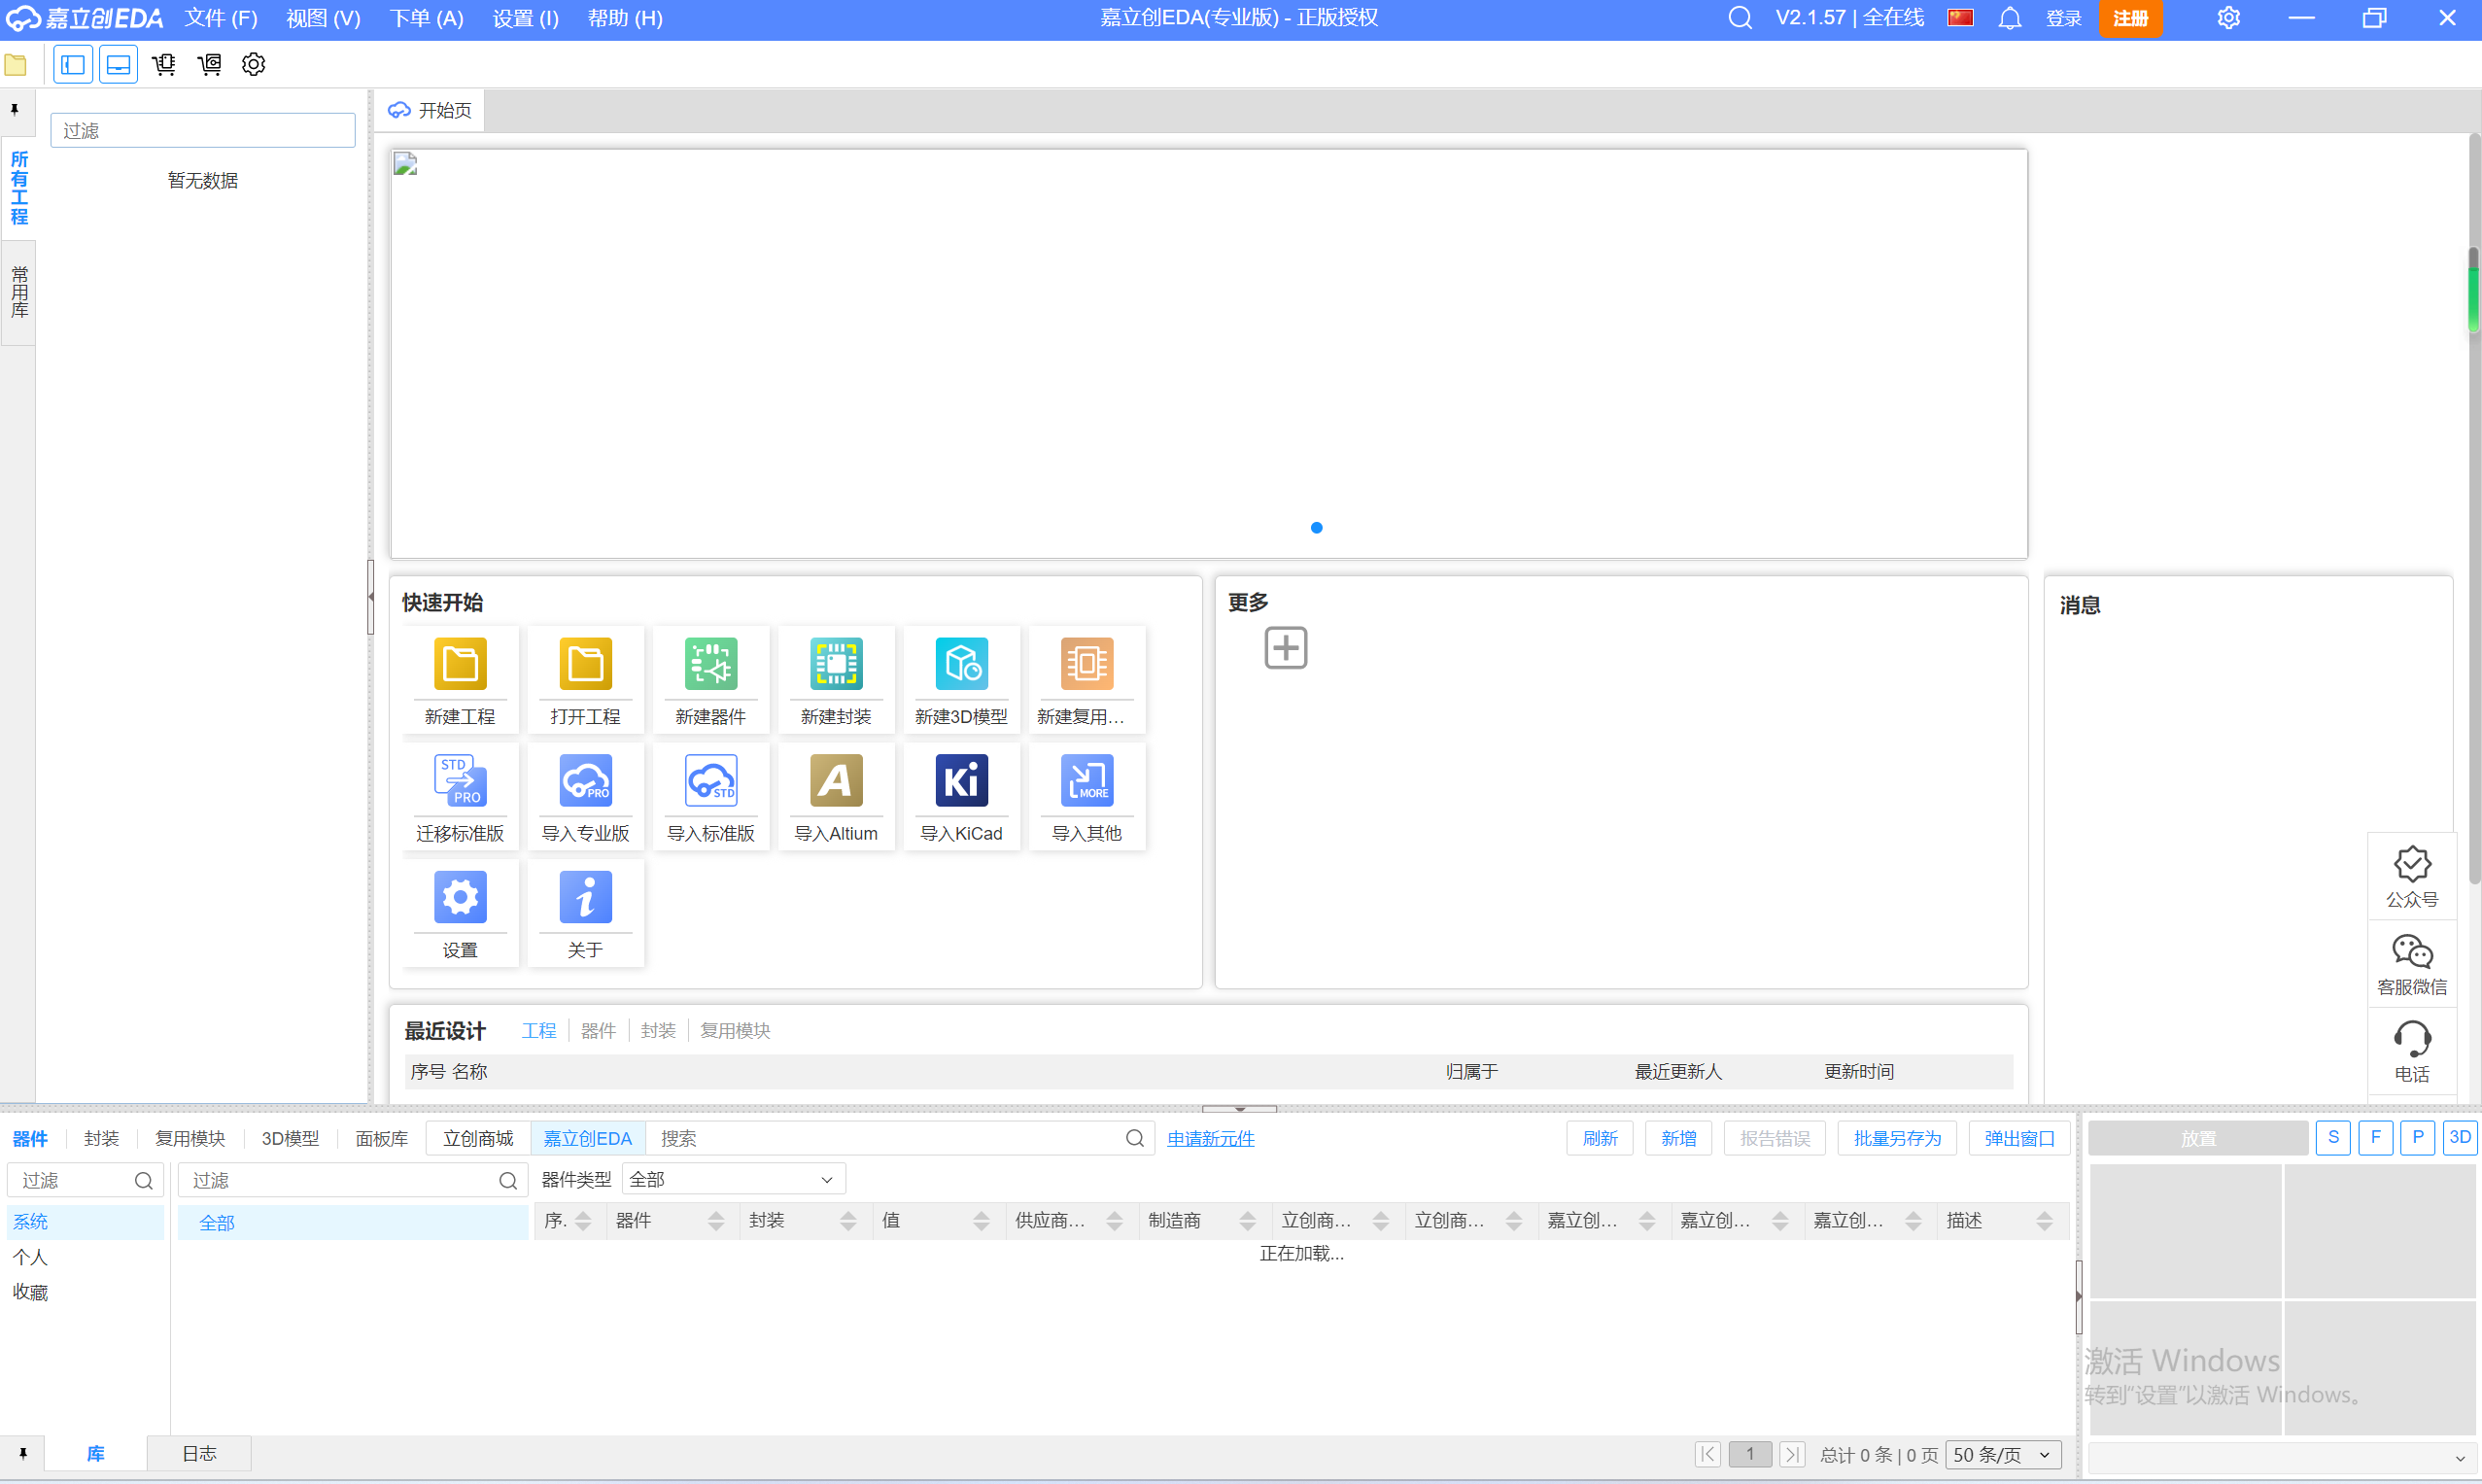Click the Apply for New Component (申请新元件) link
Image resolution: width=2482 pixels, height=1484 pixels.
coord(1210,1138)
